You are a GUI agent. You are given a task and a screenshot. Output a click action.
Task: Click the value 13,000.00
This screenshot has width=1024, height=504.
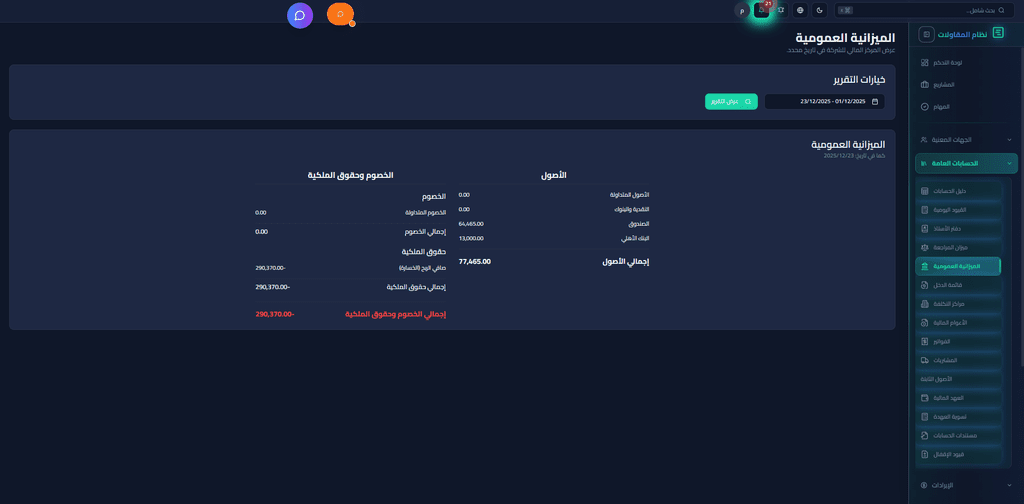click(x=471, y=238)
